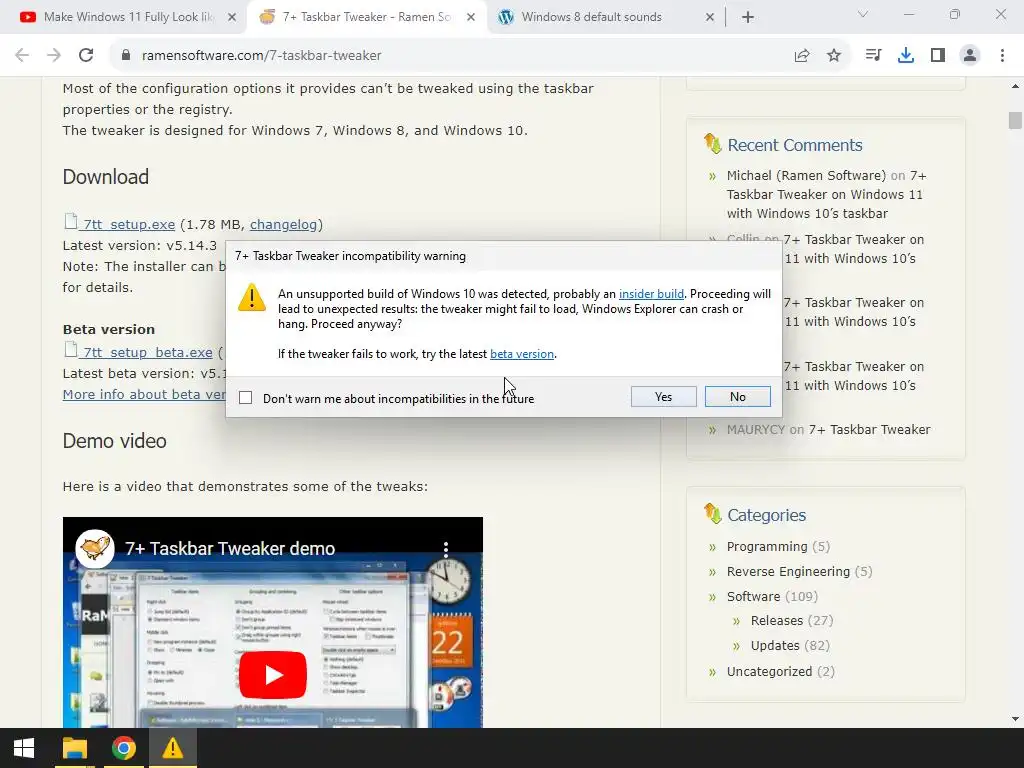Open MAURYCY's comment on 7+ Taskbar Tweaker
This screenshot has width=1024, height=768.
click(869, 429)
